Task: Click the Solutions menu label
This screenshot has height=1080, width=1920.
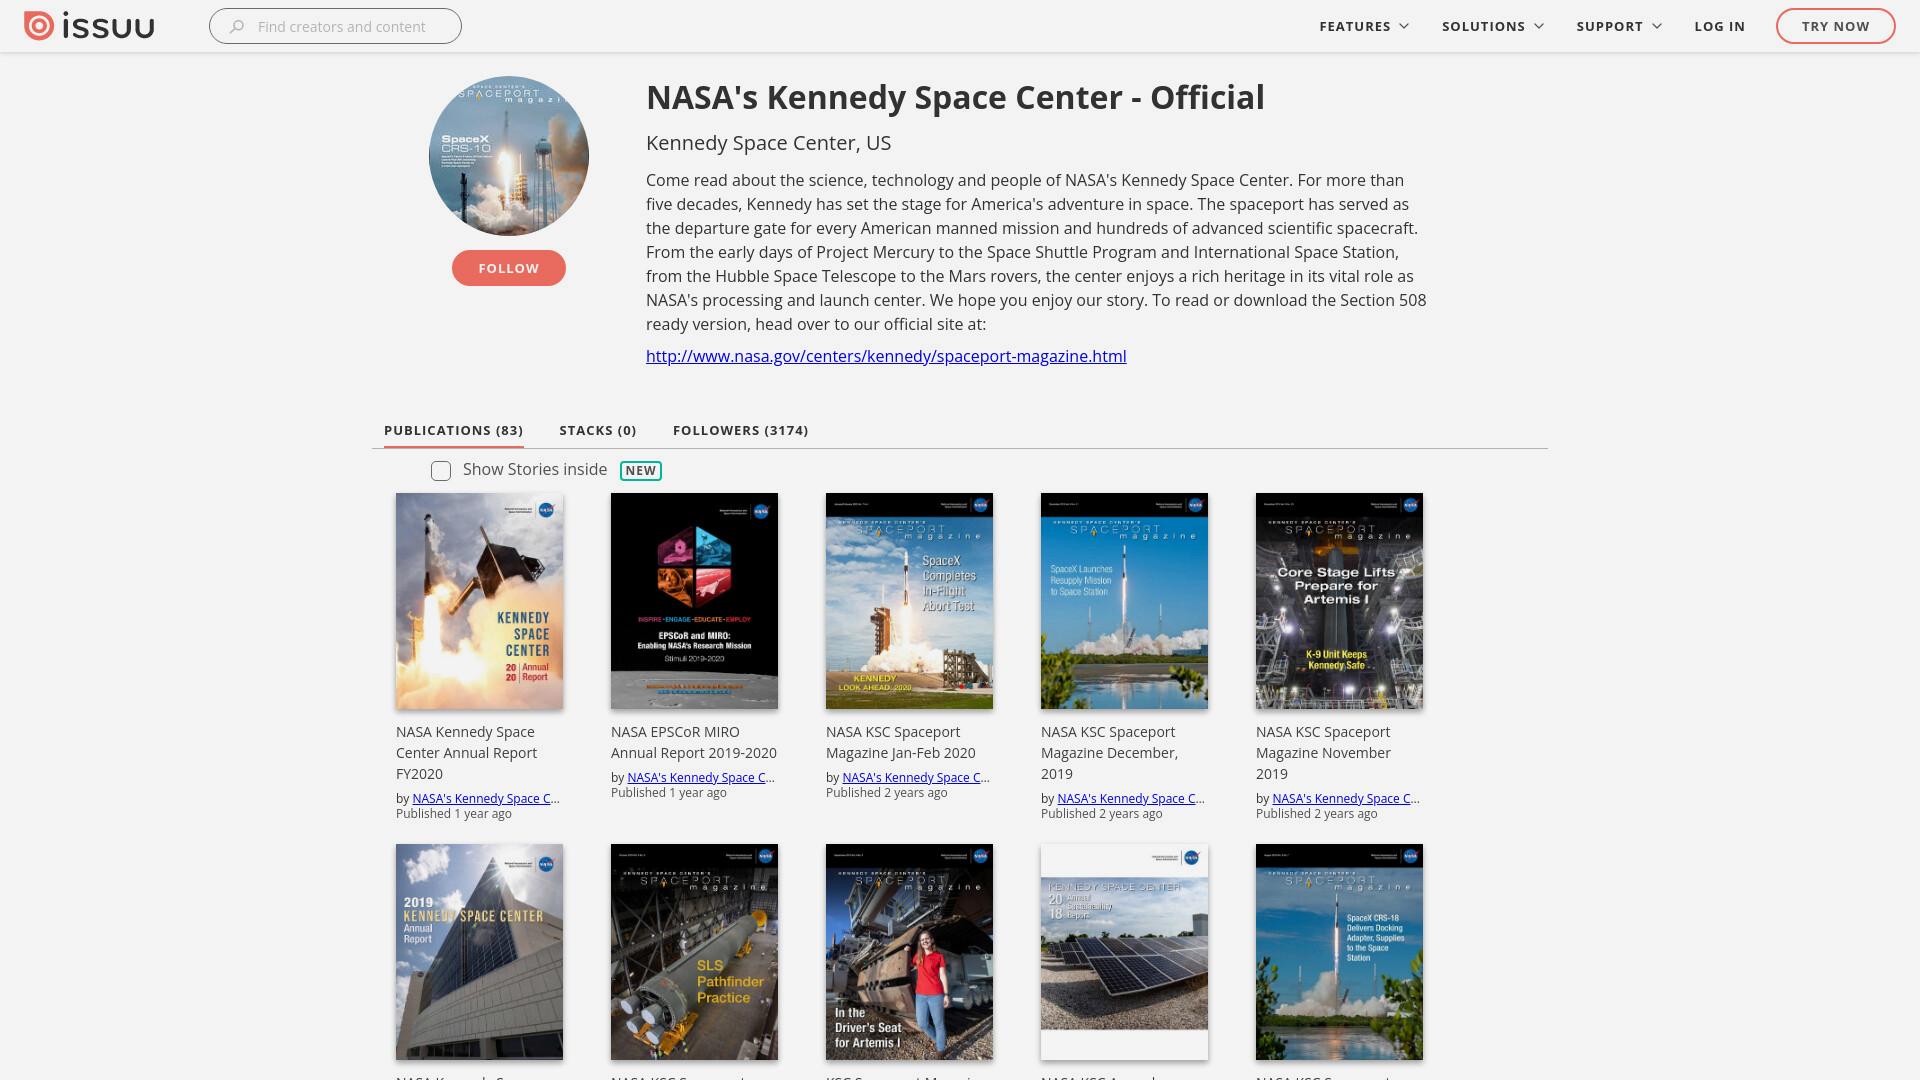Action: [x=1483, y=26]
